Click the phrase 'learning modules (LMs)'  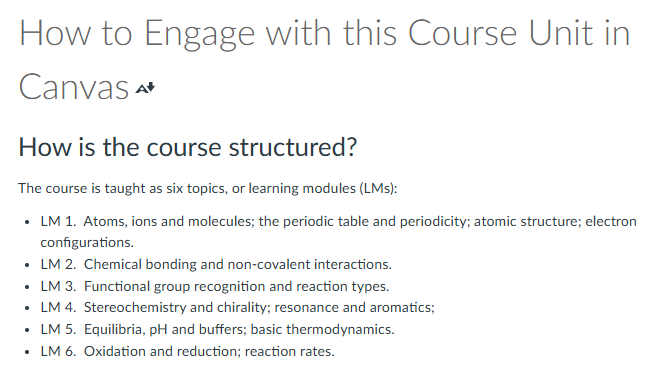[322, 188]
